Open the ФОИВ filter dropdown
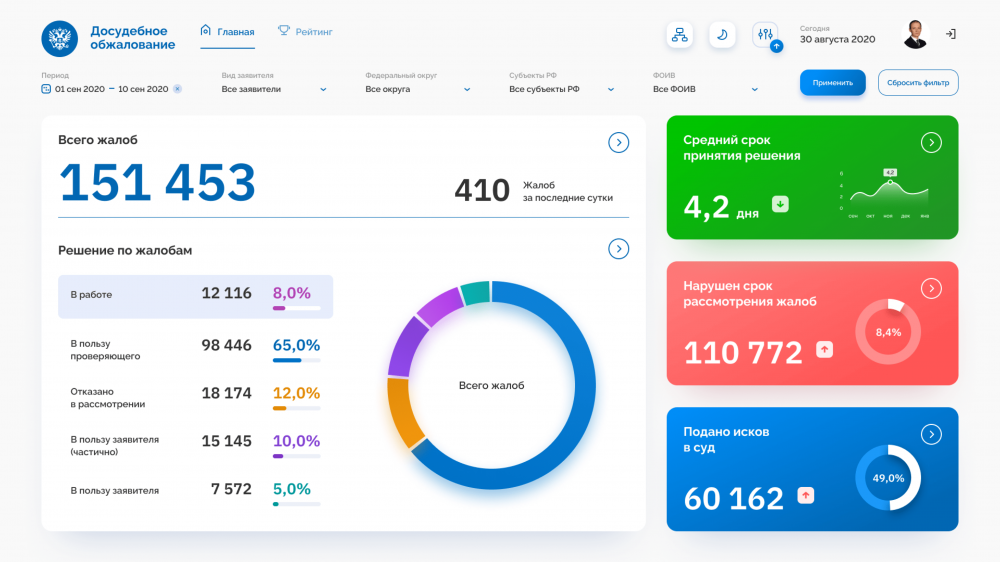 [705, 89]
